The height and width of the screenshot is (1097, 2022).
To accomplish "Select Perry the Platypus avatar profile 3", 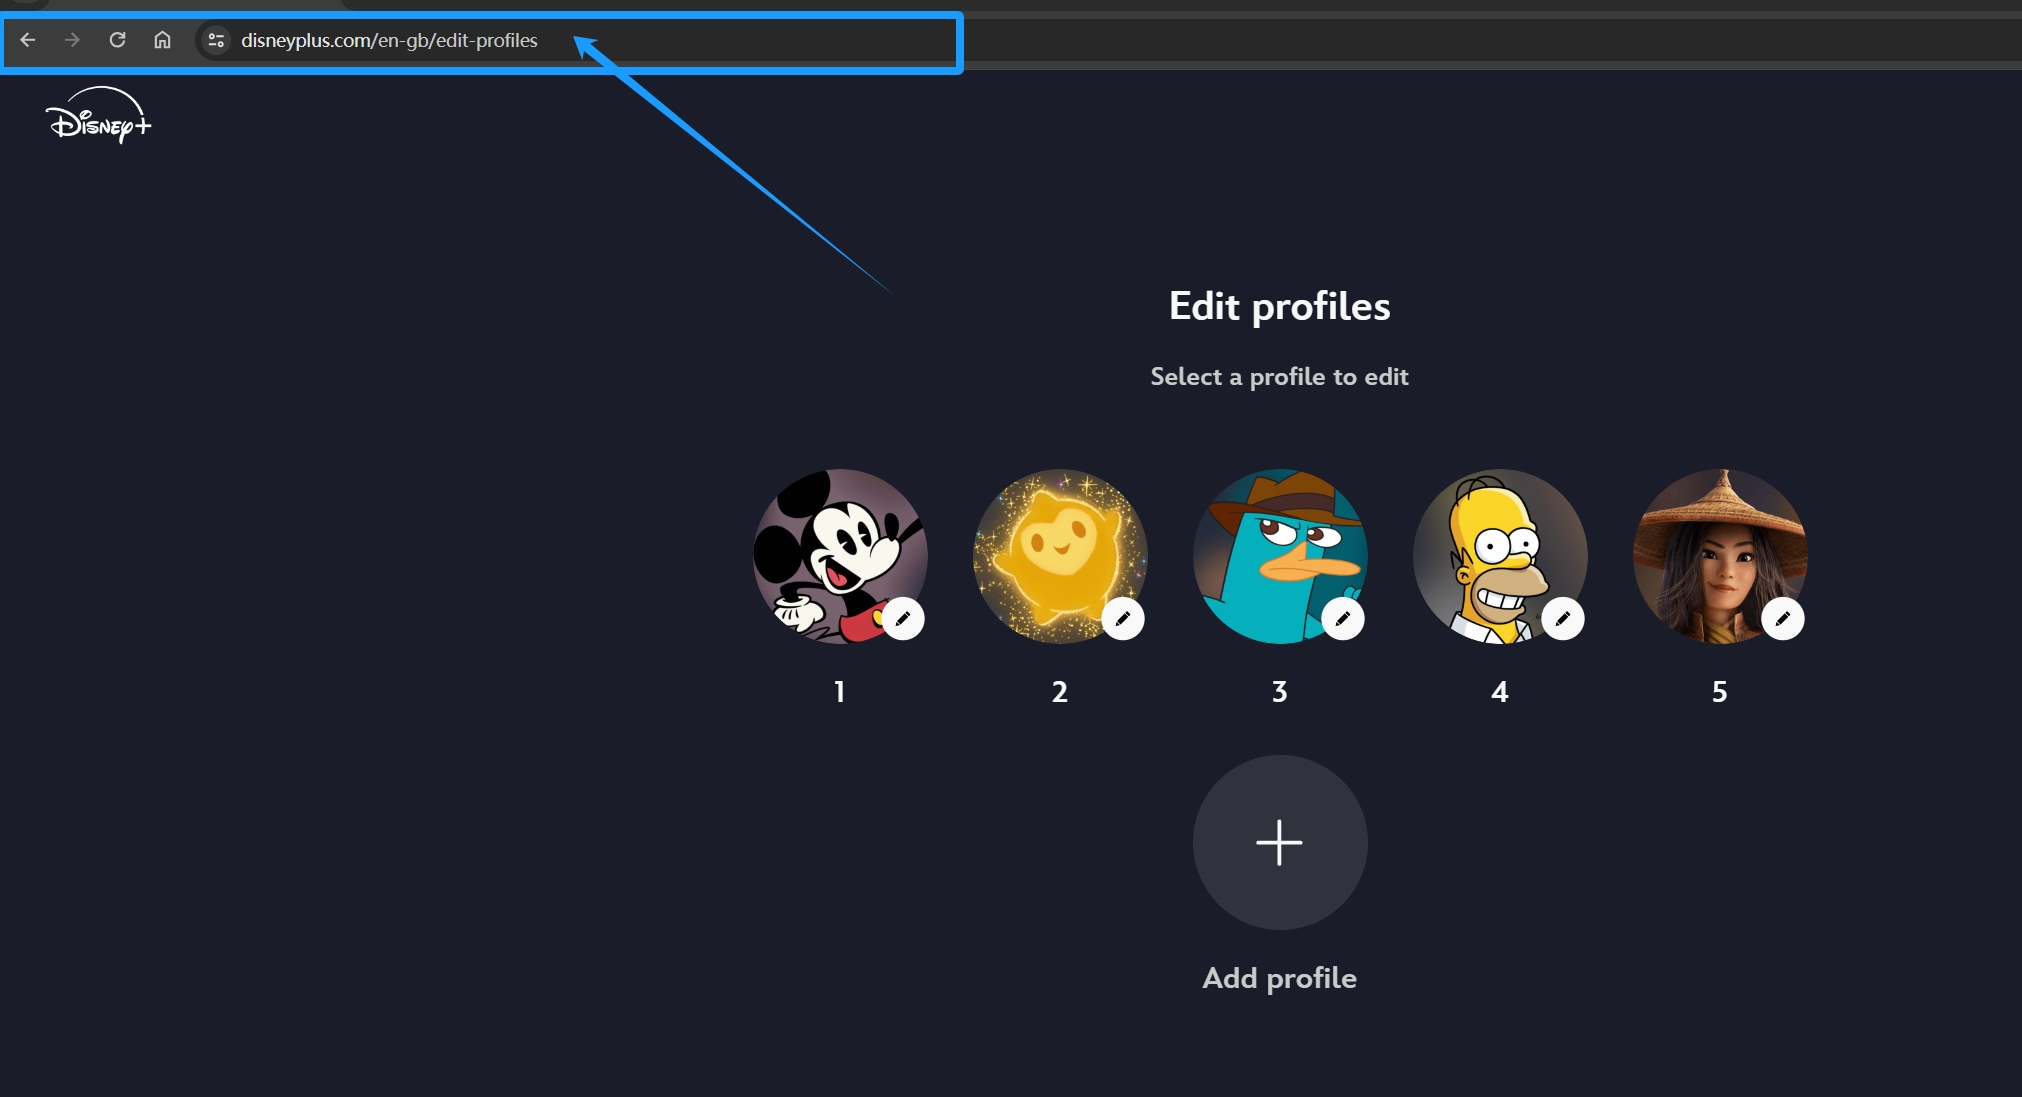I will 1280,556.
